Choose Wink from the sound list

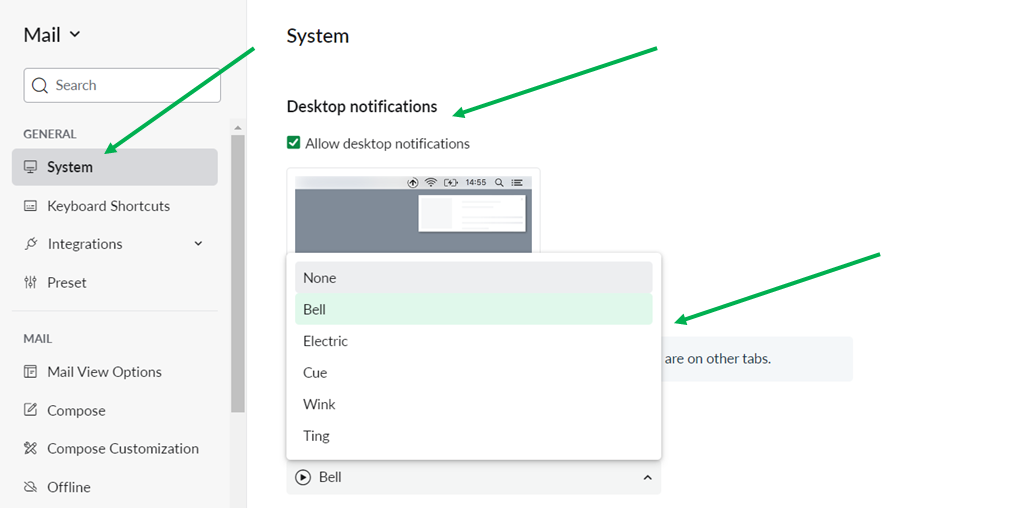point(474,405)
